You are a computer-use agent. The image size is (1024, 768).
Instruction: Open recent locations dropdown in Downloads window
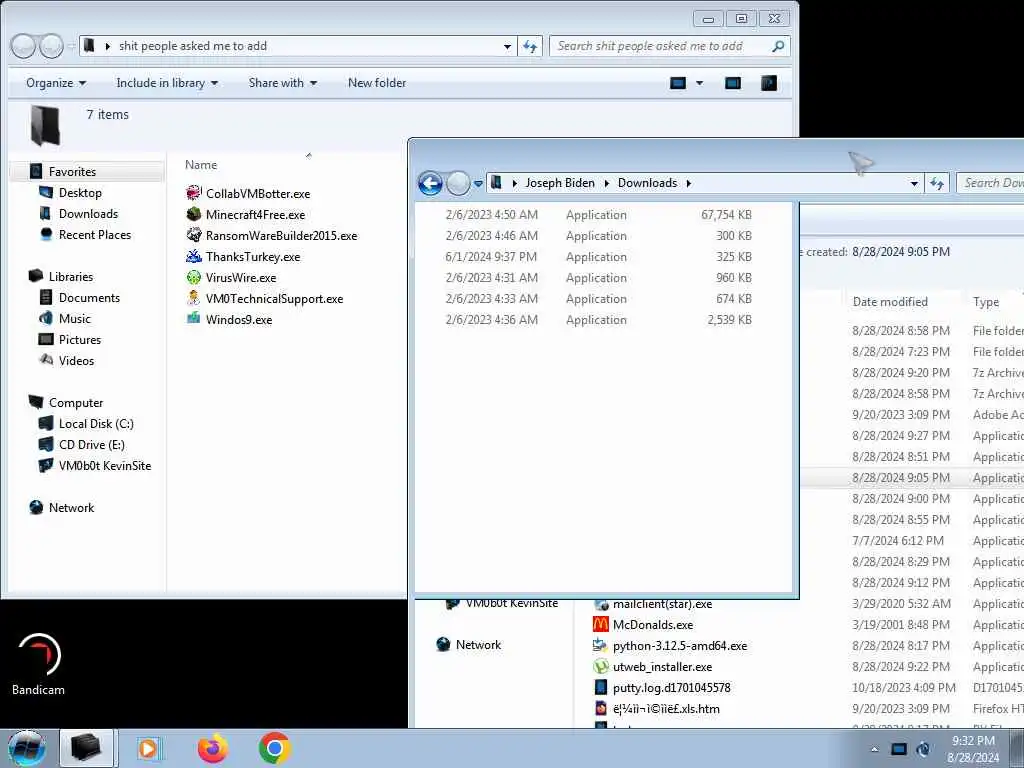[x=478, y=184]
